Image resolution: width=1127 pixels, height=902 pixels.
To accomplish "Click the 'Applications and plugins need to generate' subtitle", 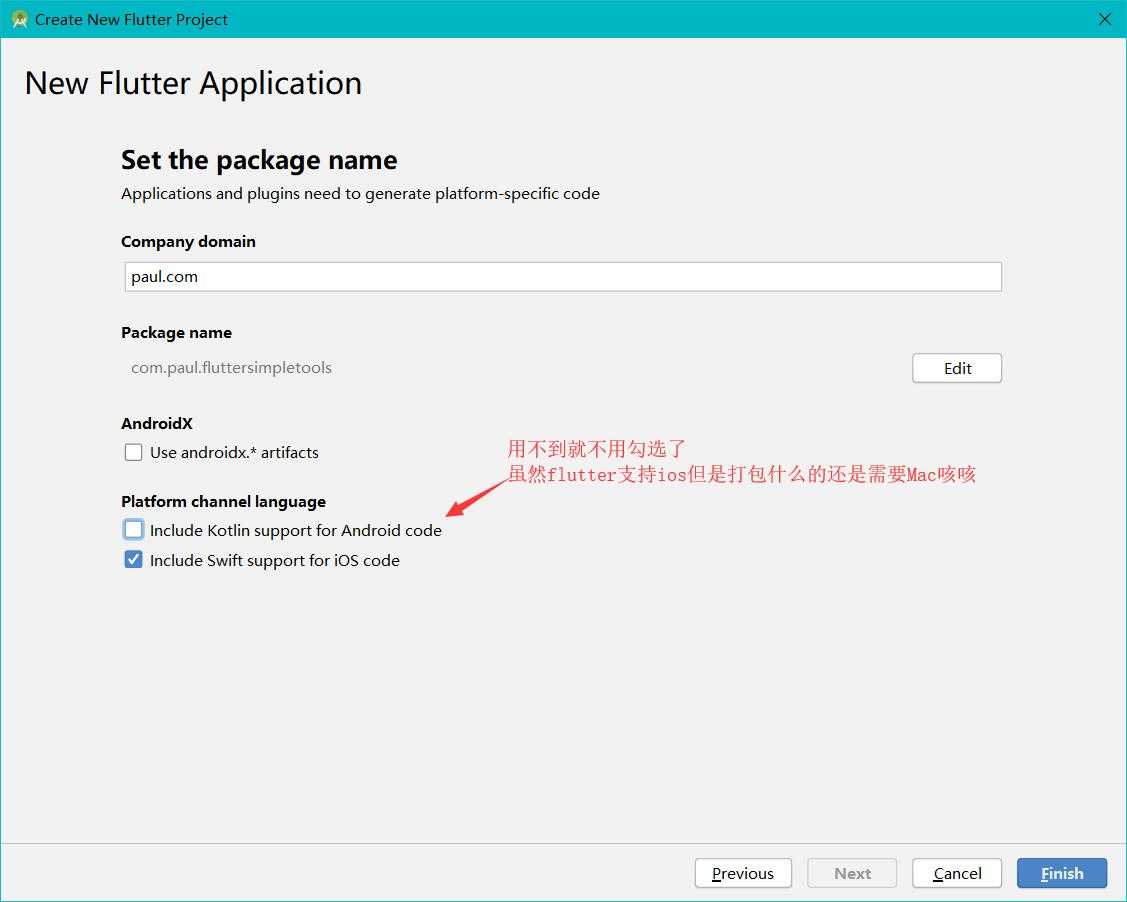I will 360,193.
